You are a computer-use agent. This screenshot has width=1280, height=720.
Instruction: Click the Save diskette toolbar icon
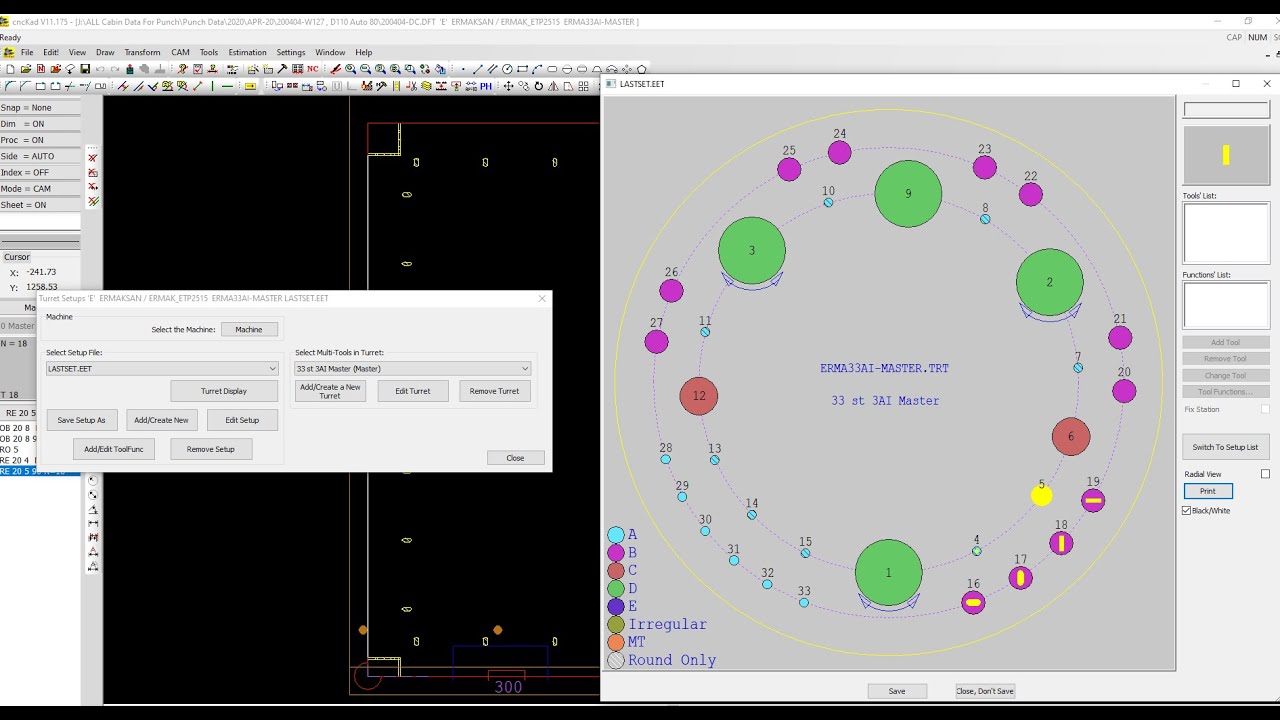pyautogui.click(x=85, y=69)
